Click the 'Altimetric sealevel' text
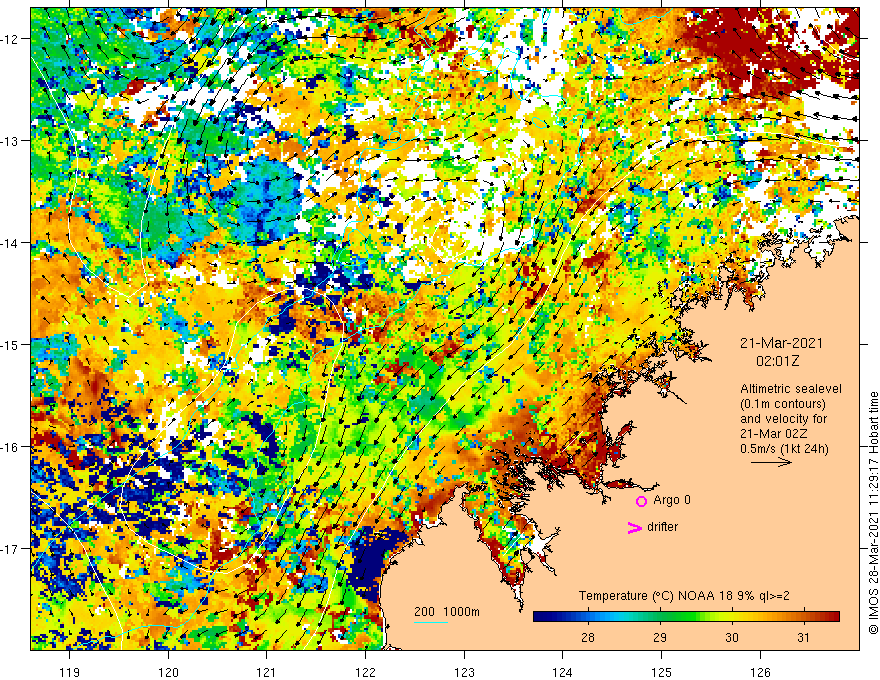 tap(791, 389)
